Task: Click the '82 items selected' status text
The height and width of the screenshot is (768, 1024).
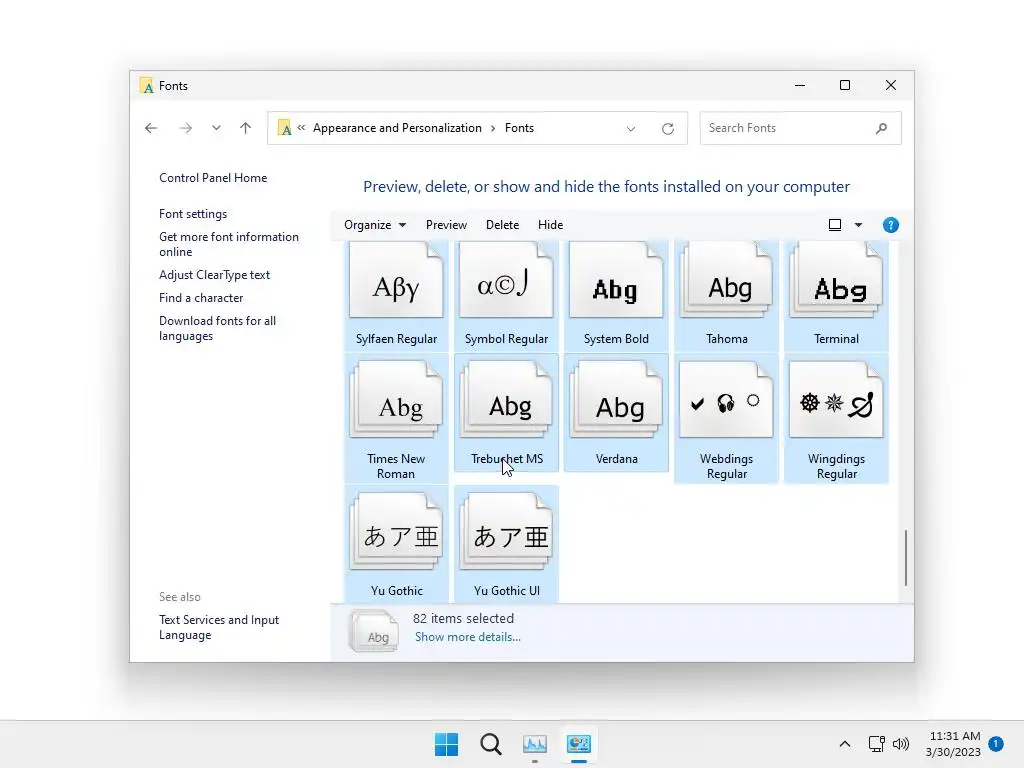Action: 463,618
